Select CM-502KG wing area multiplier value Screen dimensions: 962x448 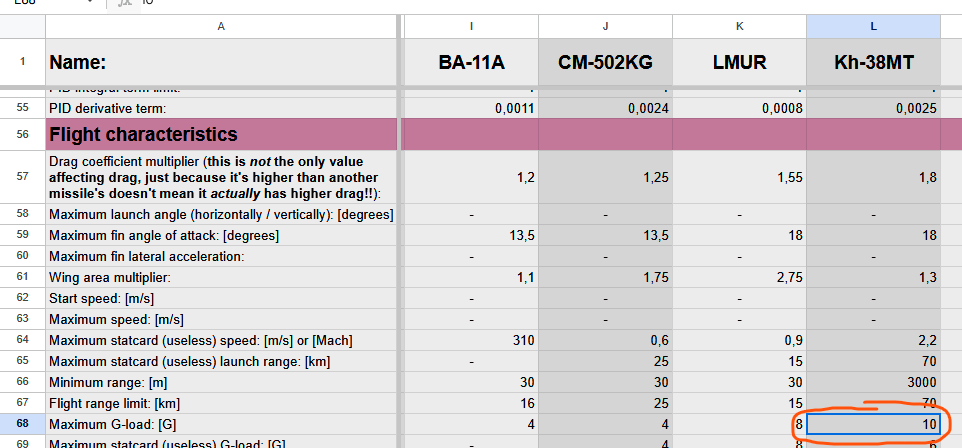[605, 277]
